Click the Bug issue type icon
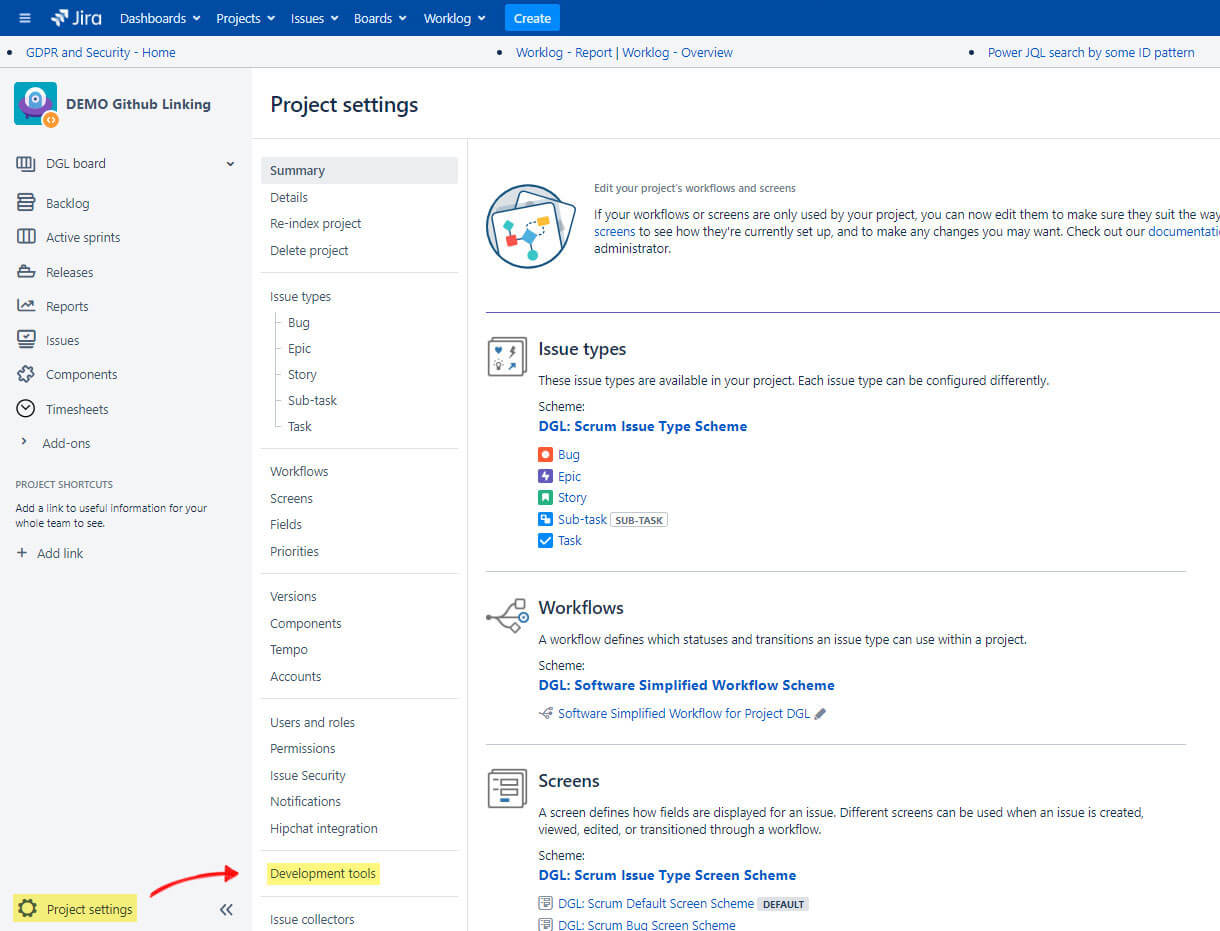The width and height of the screenshot is (1220, 931). 545,454
